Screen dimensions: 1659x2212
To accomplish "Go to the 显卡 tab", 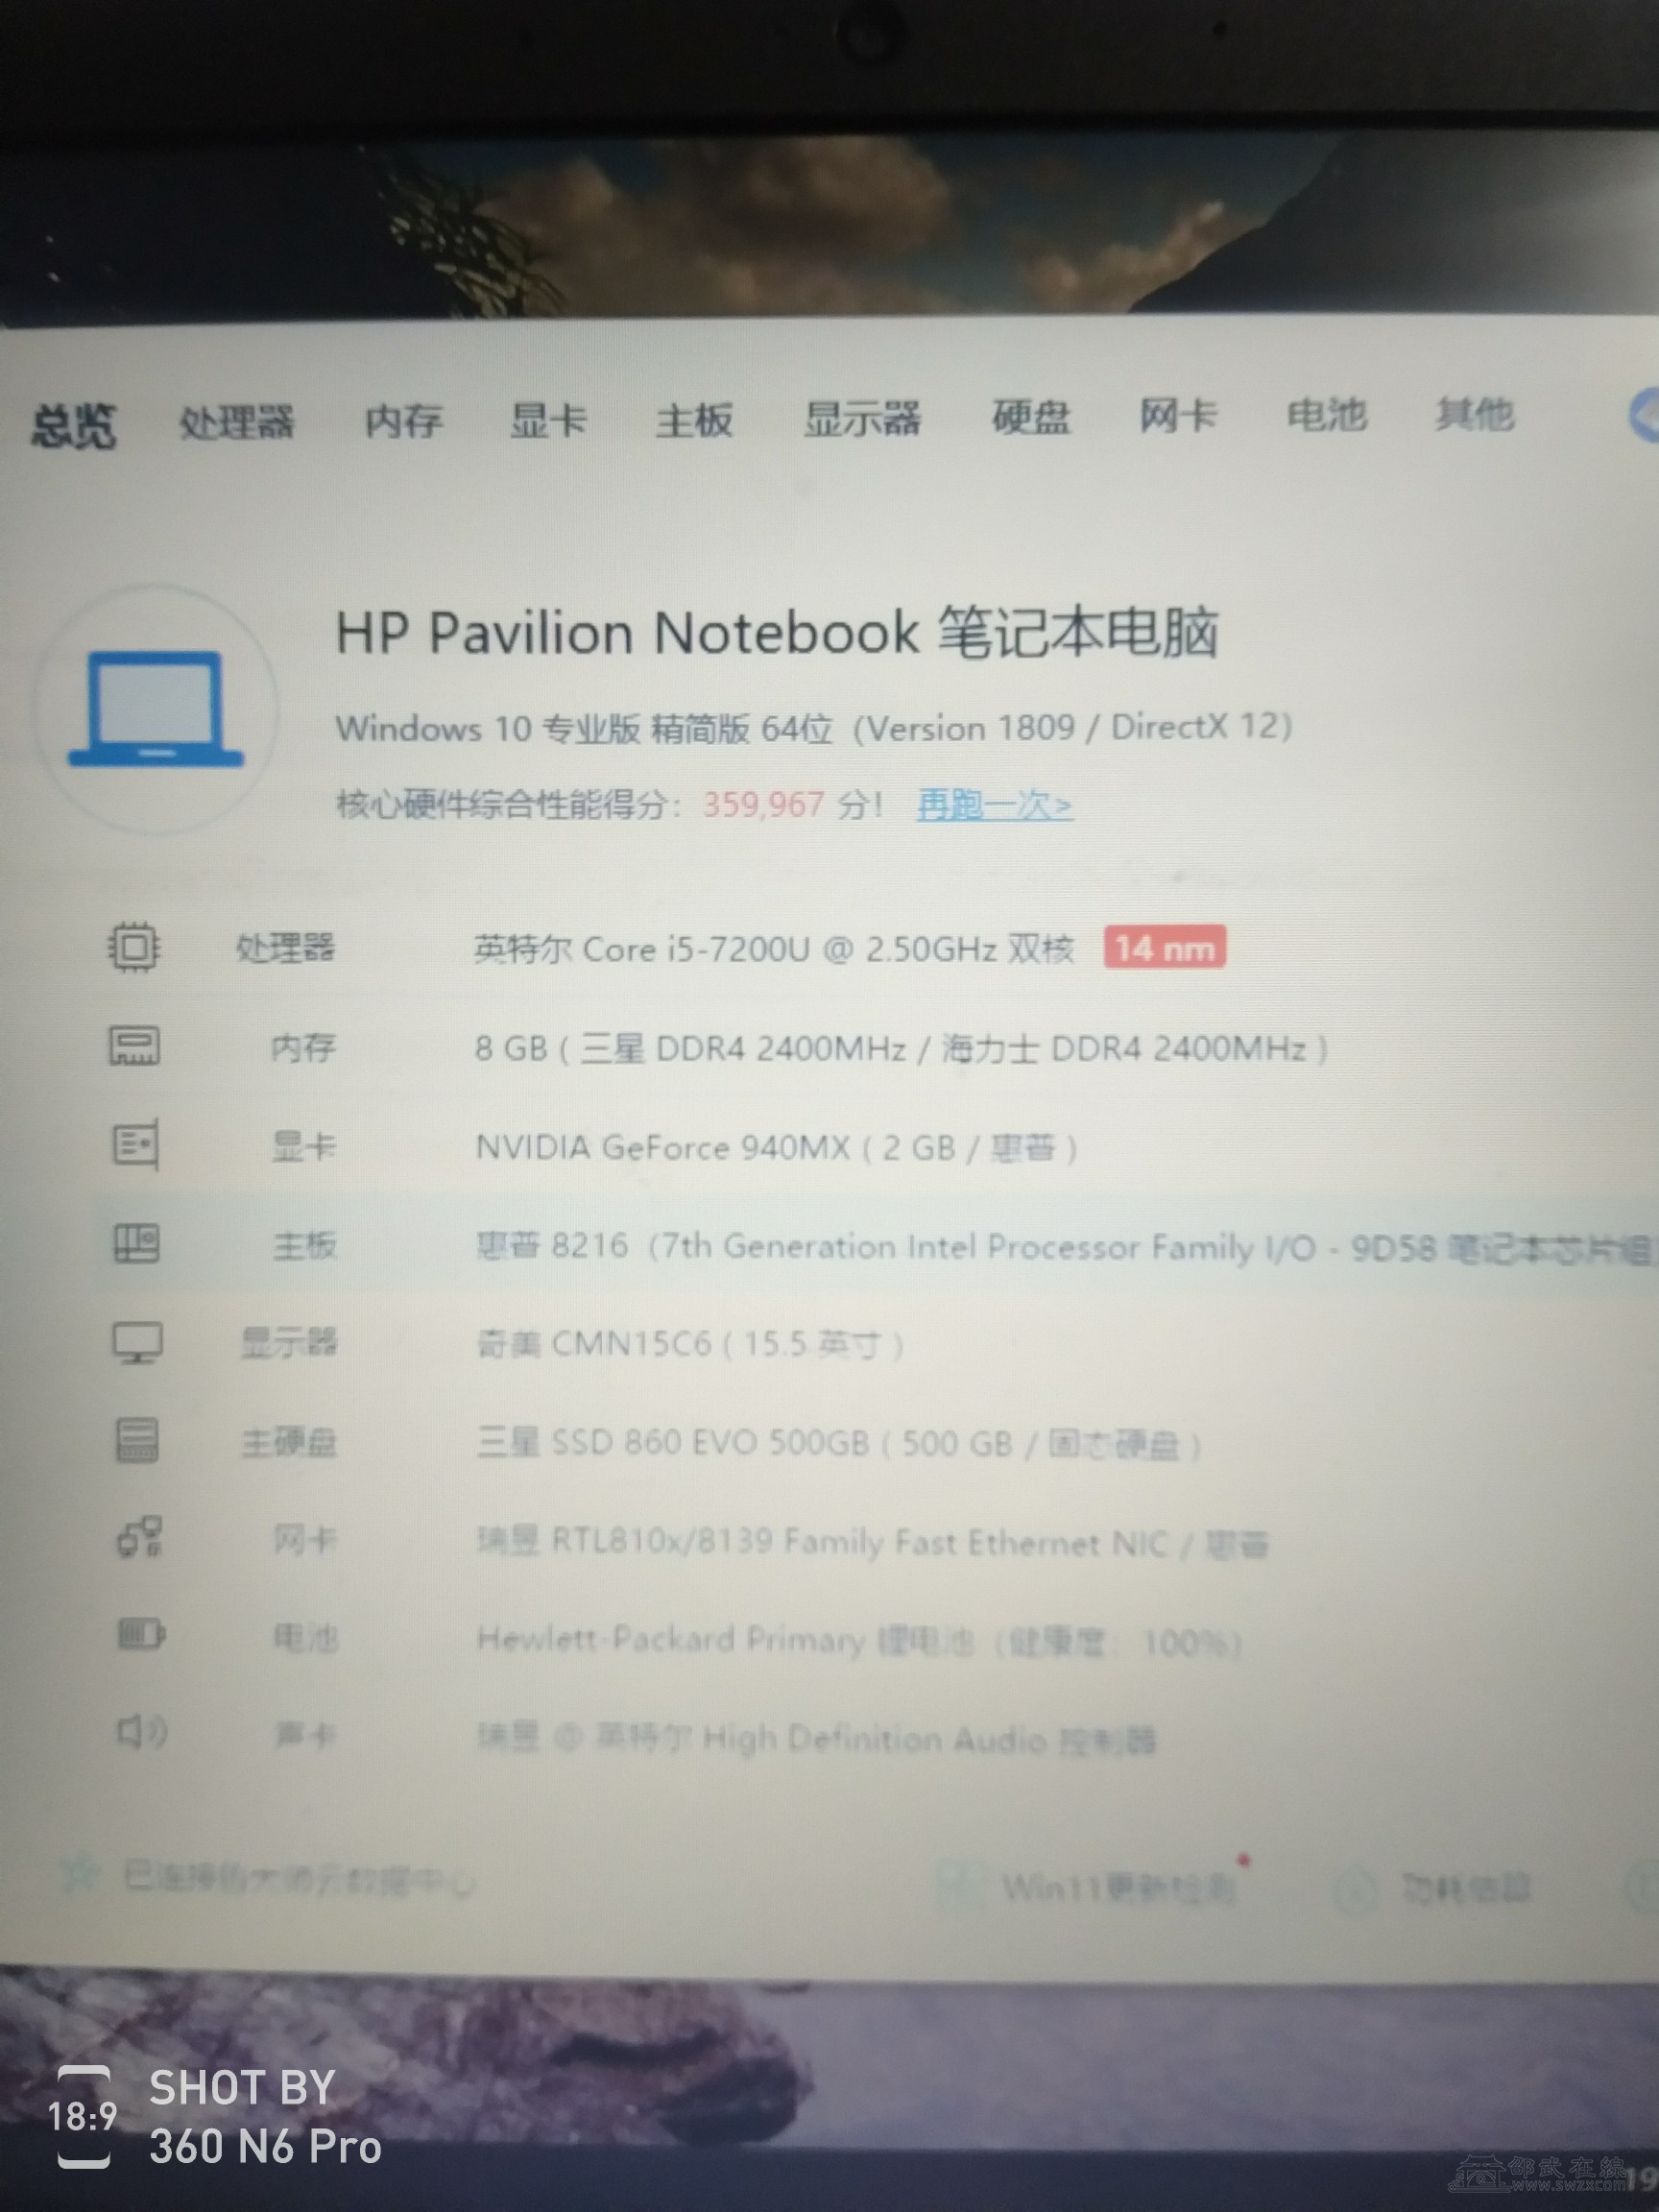I will pyautogui.click(x=548, y=420).
